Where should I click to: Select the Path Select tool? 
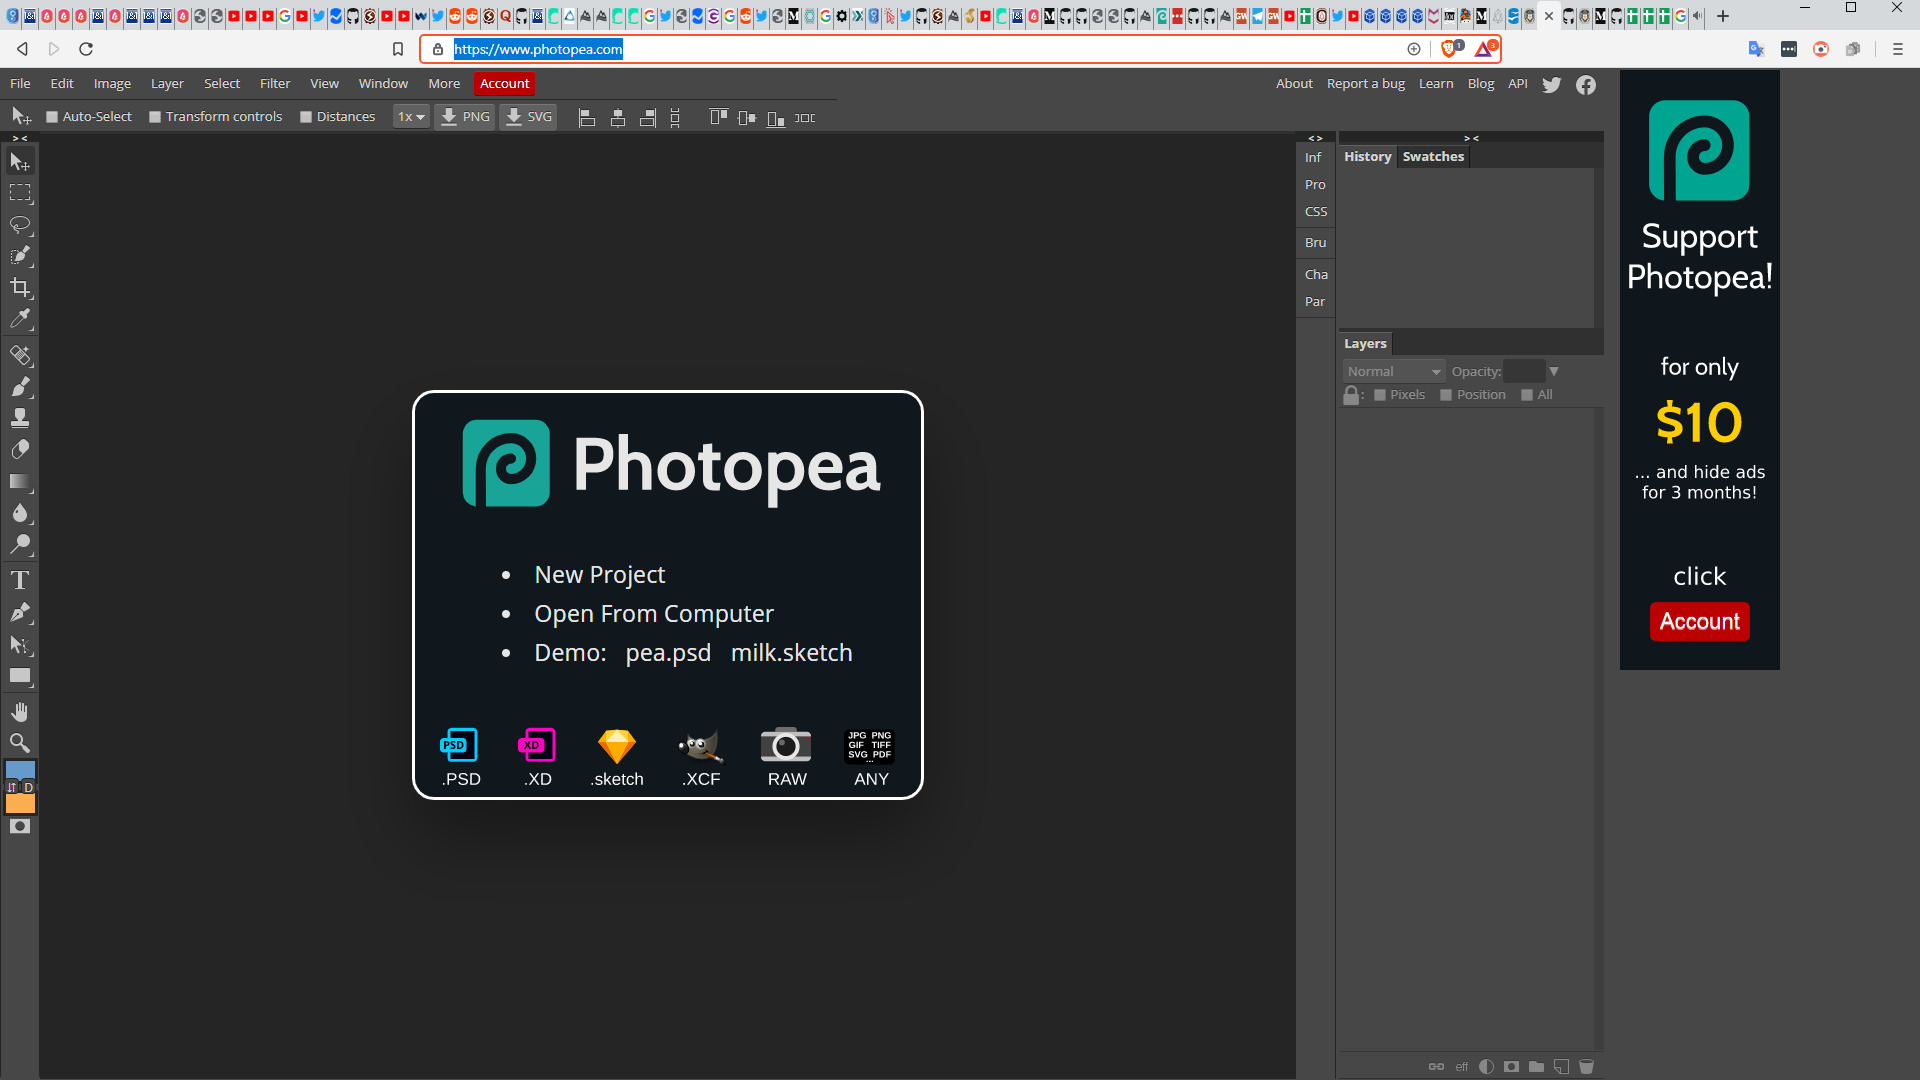pos(20,645)
